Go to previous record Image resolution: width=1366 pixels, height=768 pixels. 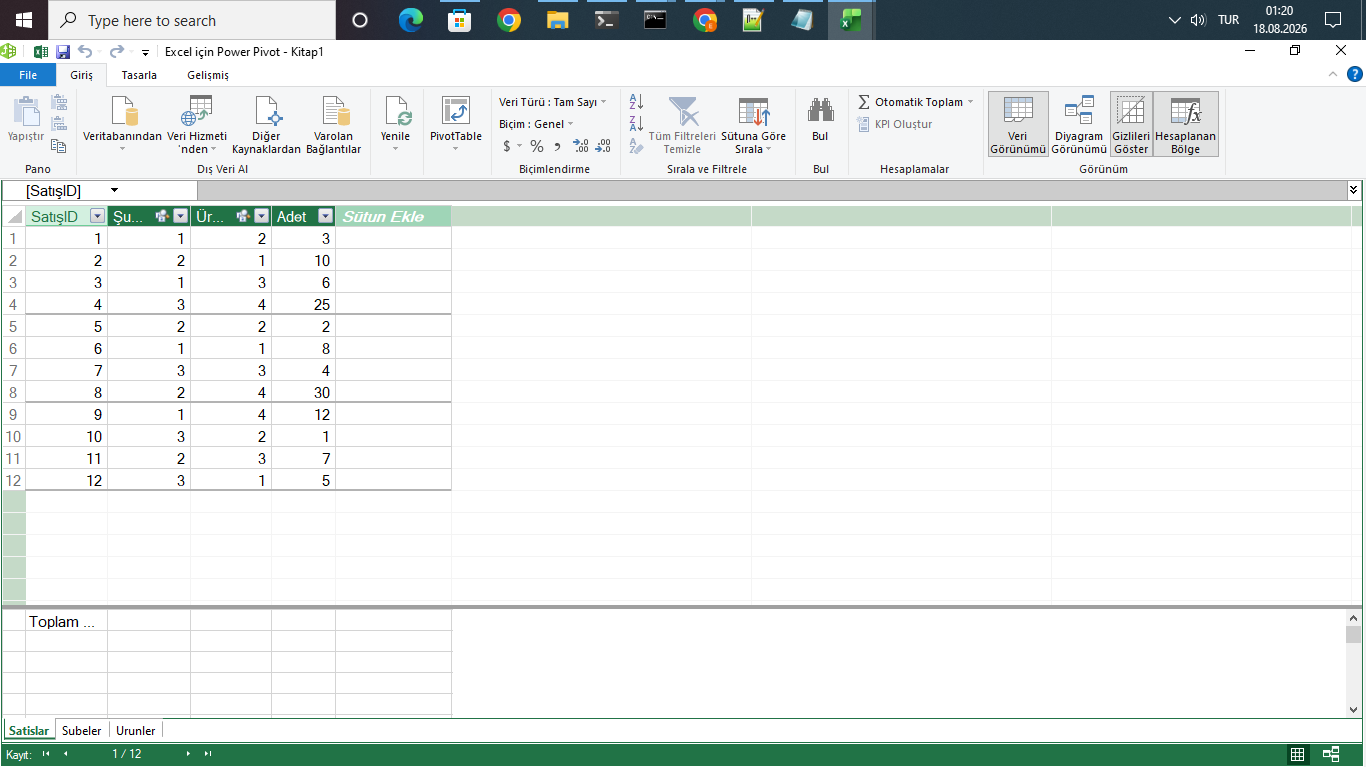pos(65,754)
